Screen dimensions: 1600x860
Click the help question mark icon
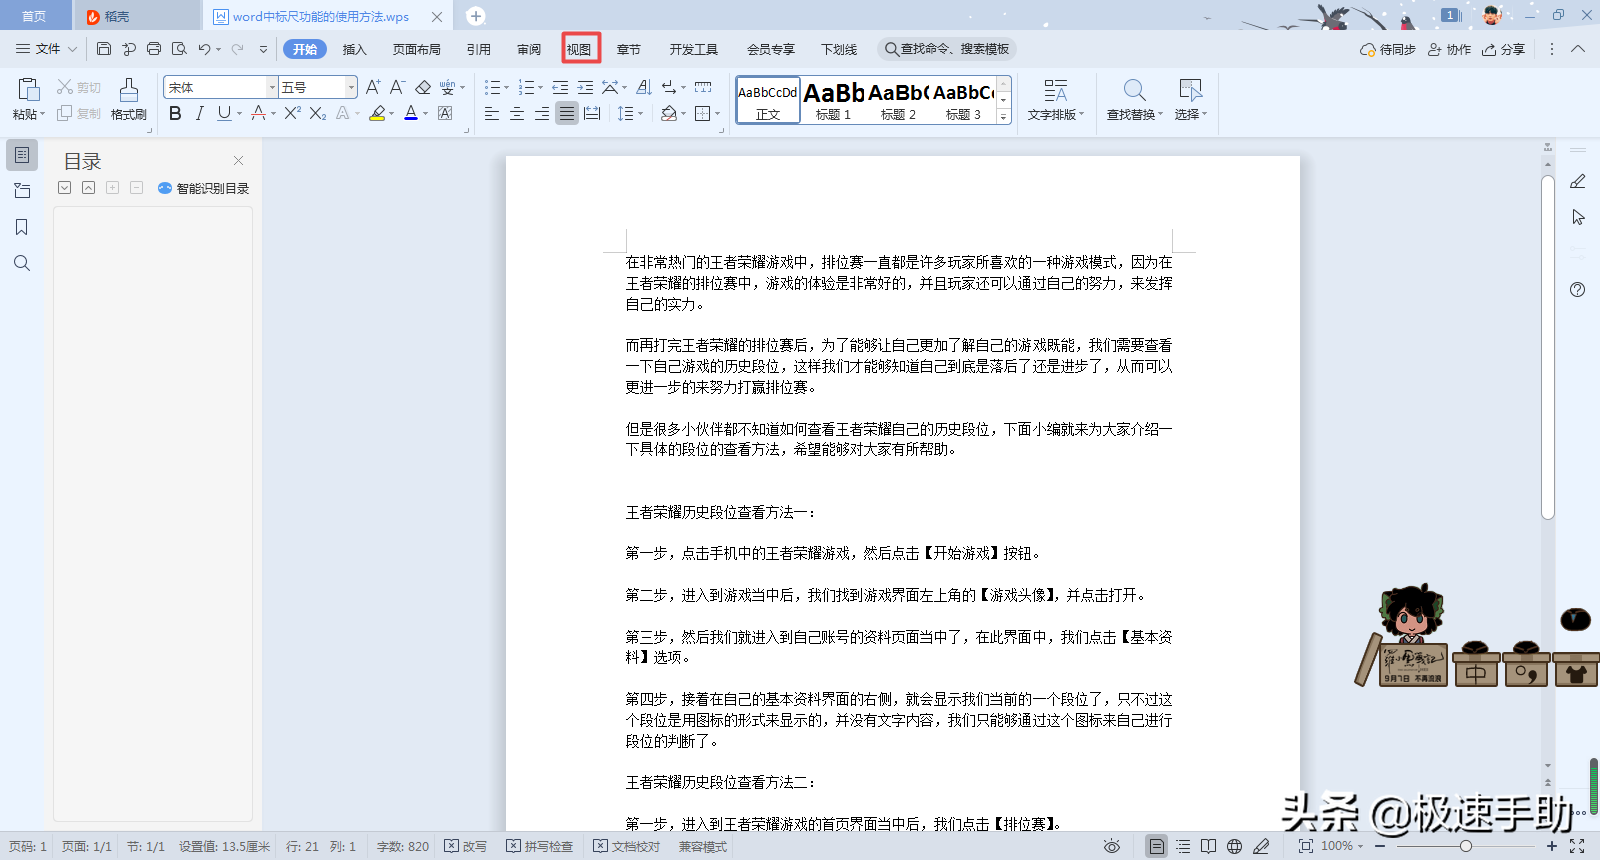pos(1577,290)
